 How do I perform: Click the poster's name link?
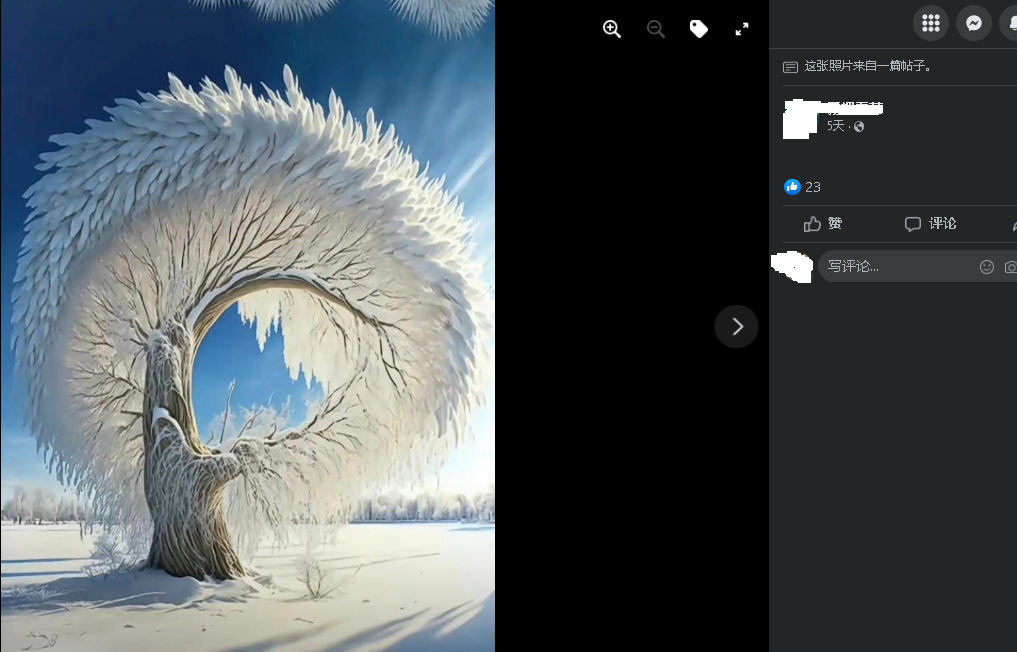click(855, 106)
